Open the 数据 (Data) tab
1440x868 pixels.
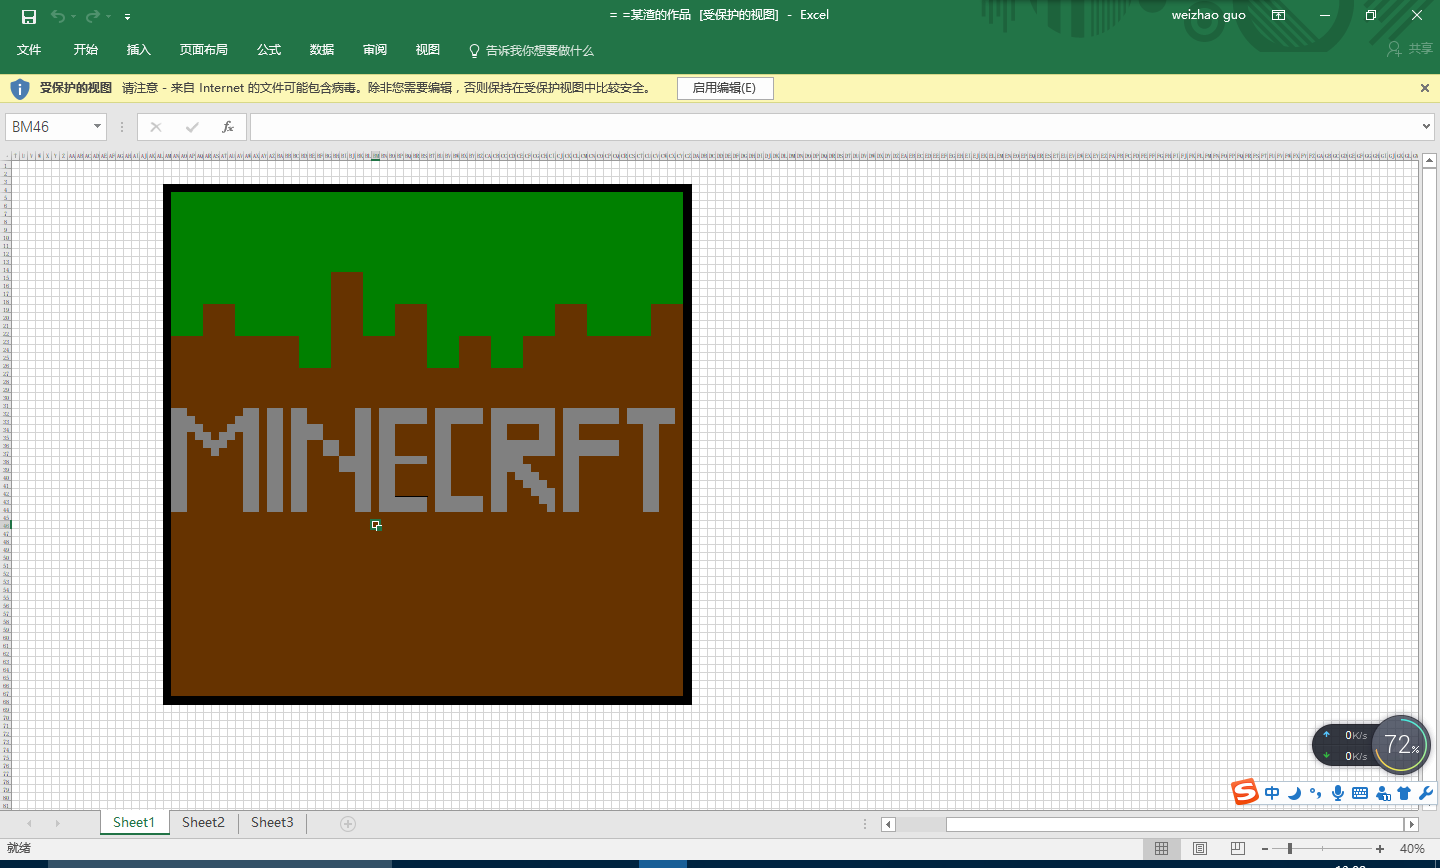click(x=322, y=50)
